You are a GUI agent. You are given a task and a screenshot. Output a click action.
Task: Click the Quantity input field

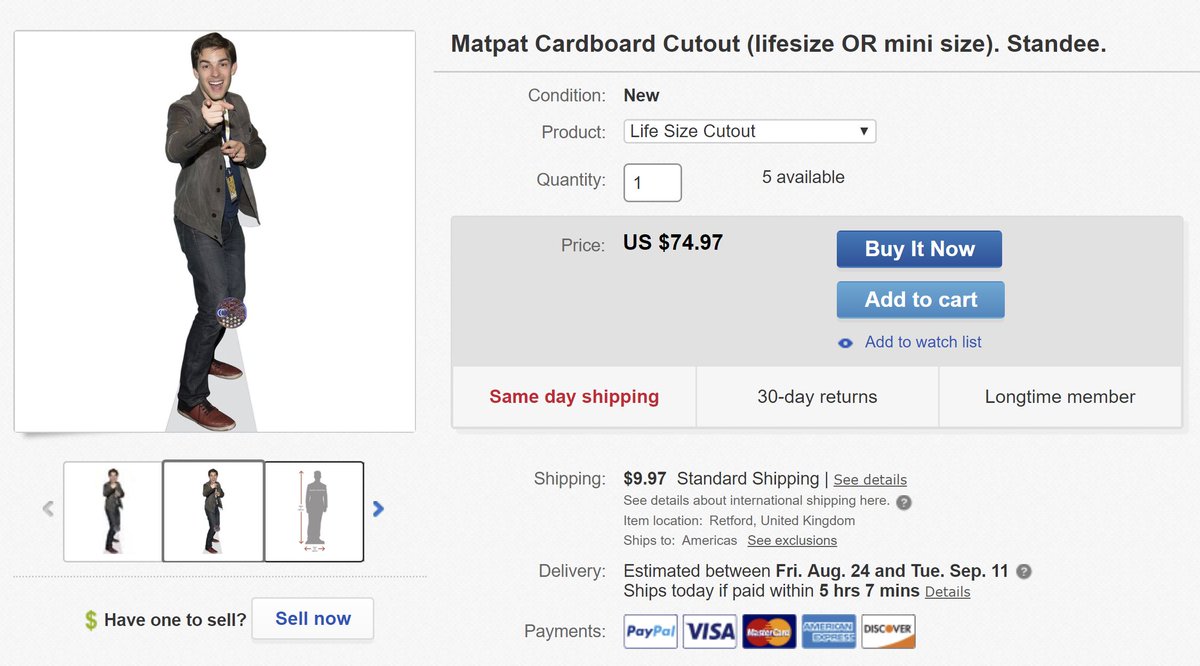coord(652,183)
